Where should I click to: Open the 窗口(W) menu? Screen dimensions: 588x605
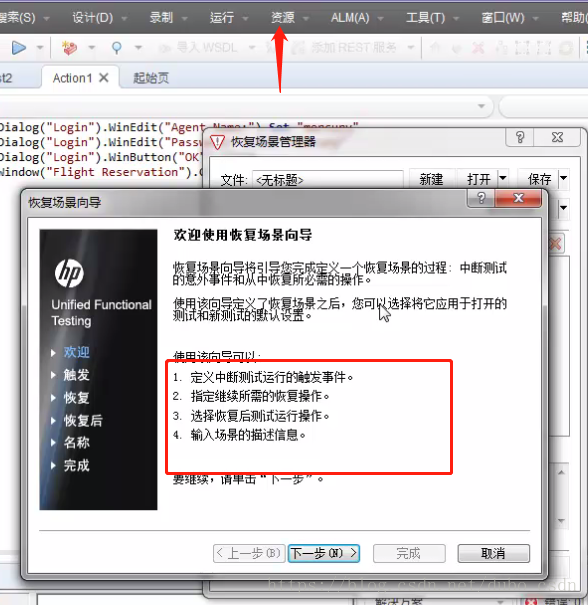coord(503,18)
